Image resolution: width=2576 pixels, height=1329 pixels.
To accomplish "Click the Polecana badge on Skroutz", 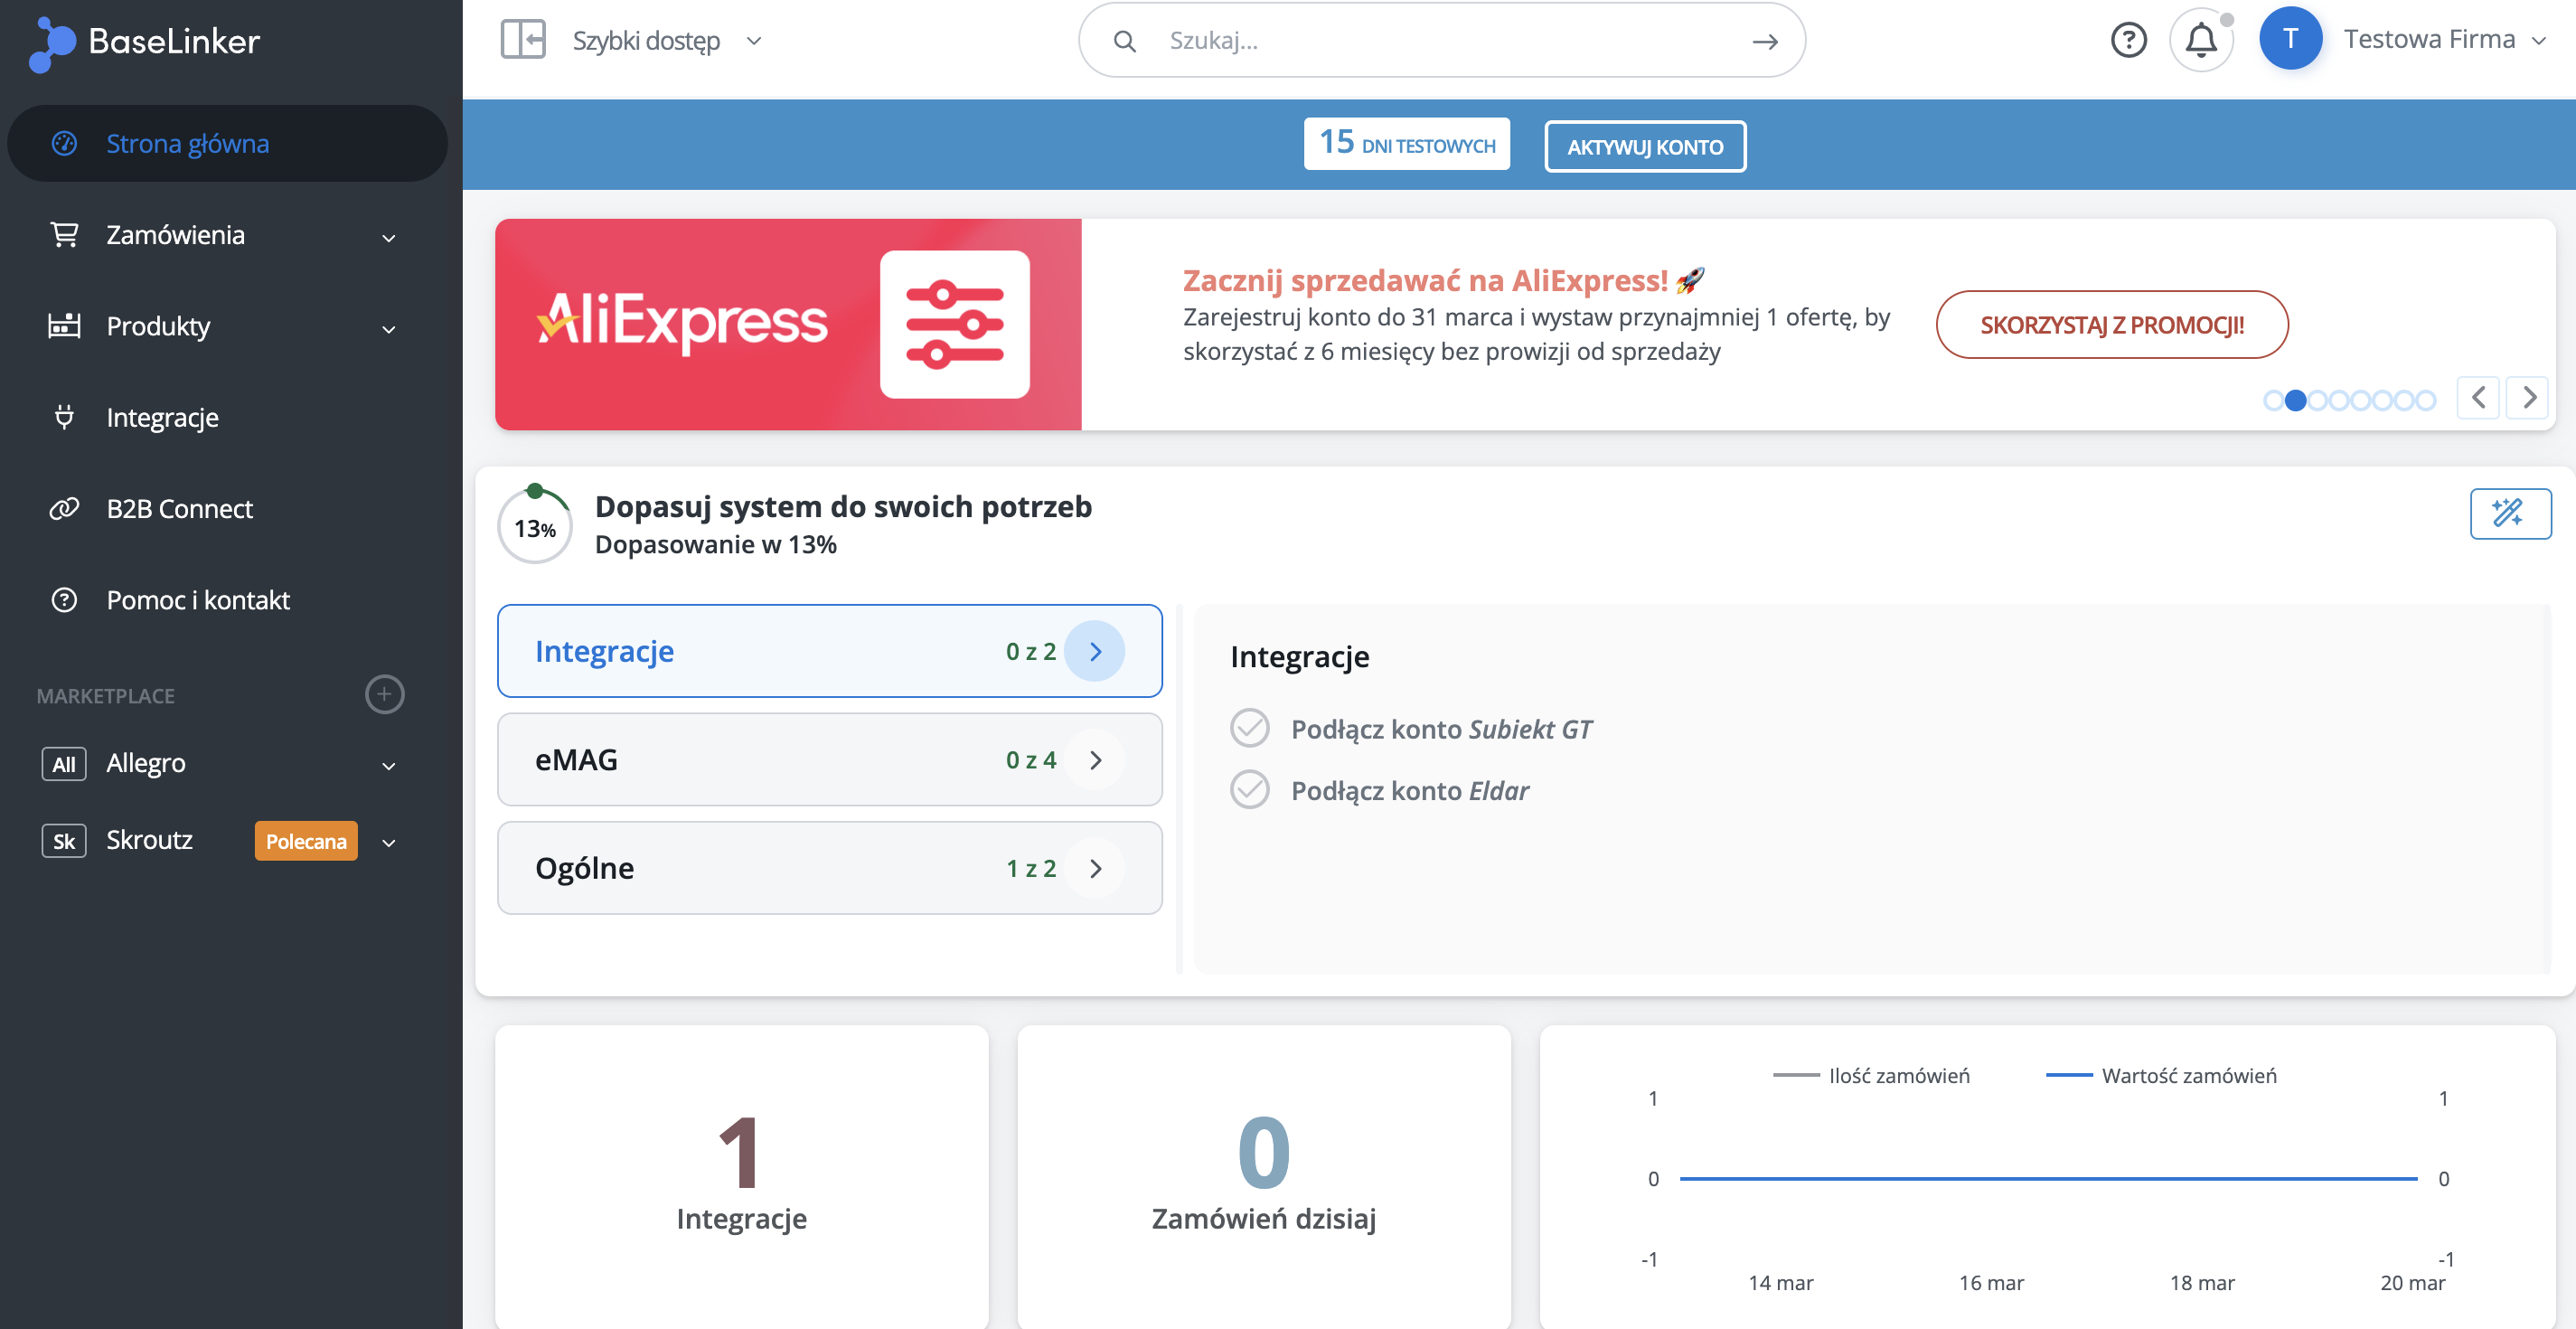I will point(306,841).
